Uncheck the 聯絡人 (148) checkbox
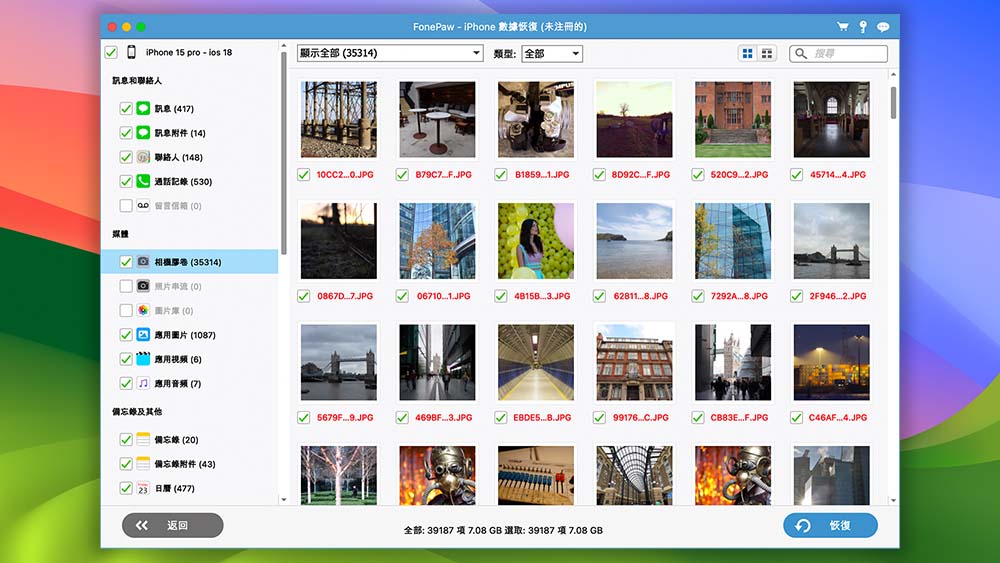This screenshot has height=563, width=1000. tap(126, 157)
